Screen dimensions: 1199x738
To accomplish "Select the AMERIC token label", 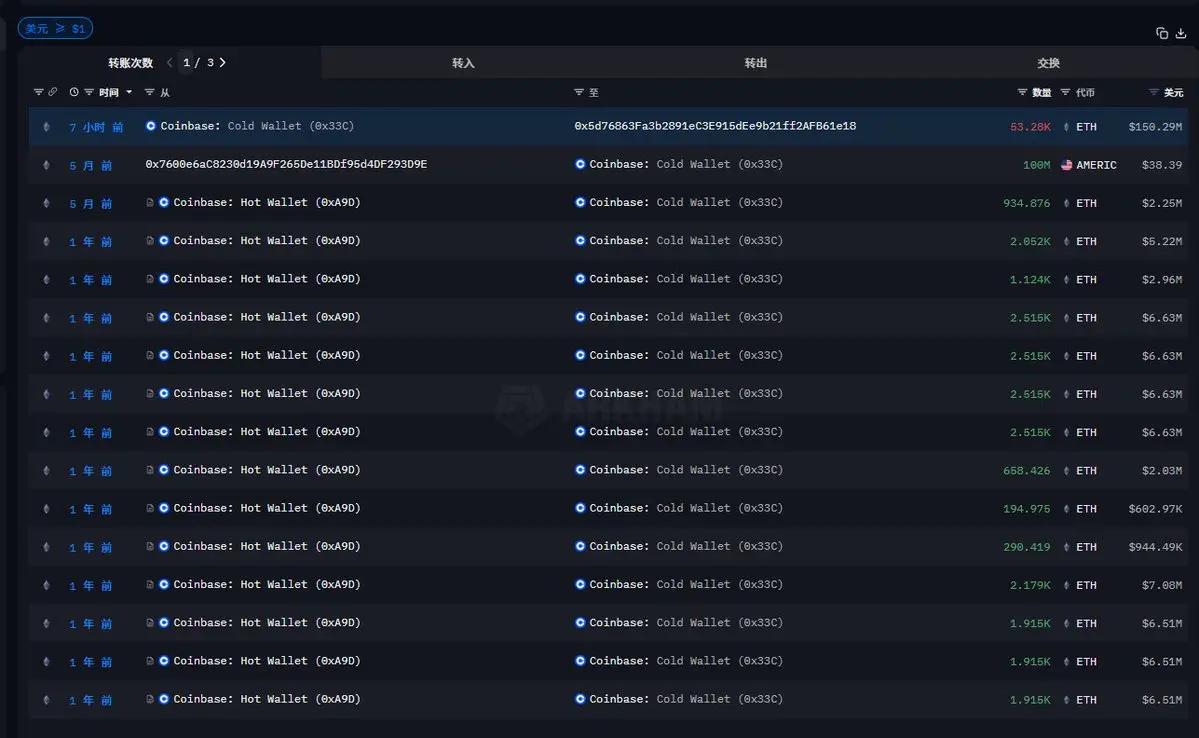I will point(1097,165).
